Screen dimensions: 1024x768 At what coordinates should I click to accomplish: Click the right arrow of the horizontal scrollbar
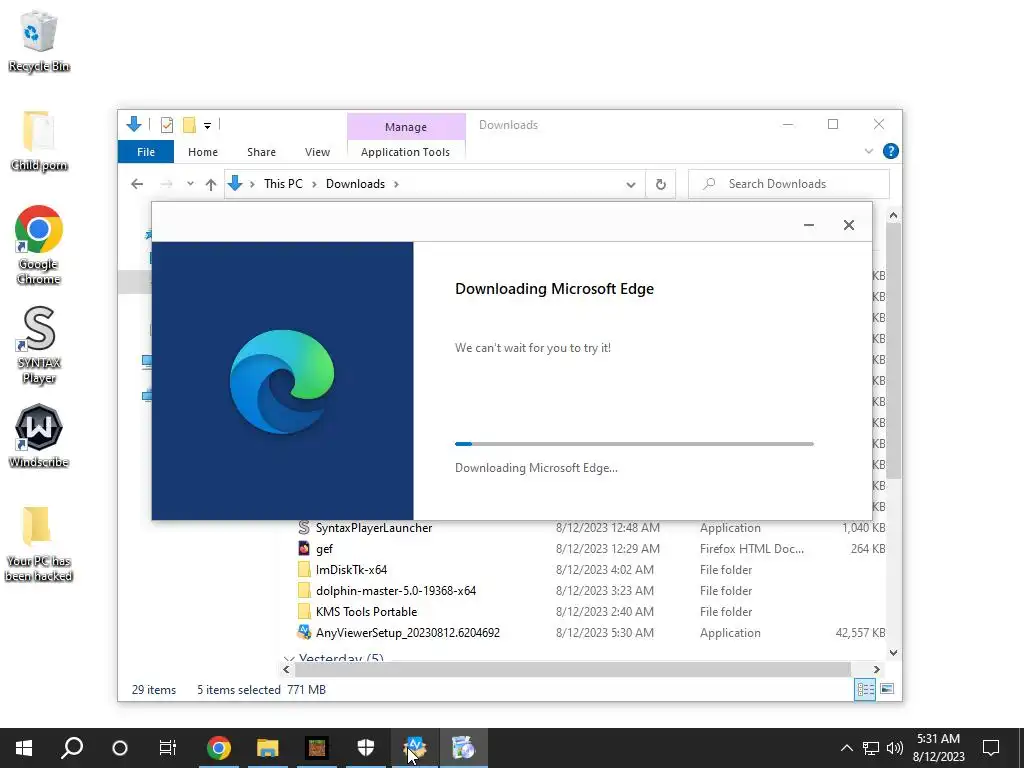[x=876, y=669]
